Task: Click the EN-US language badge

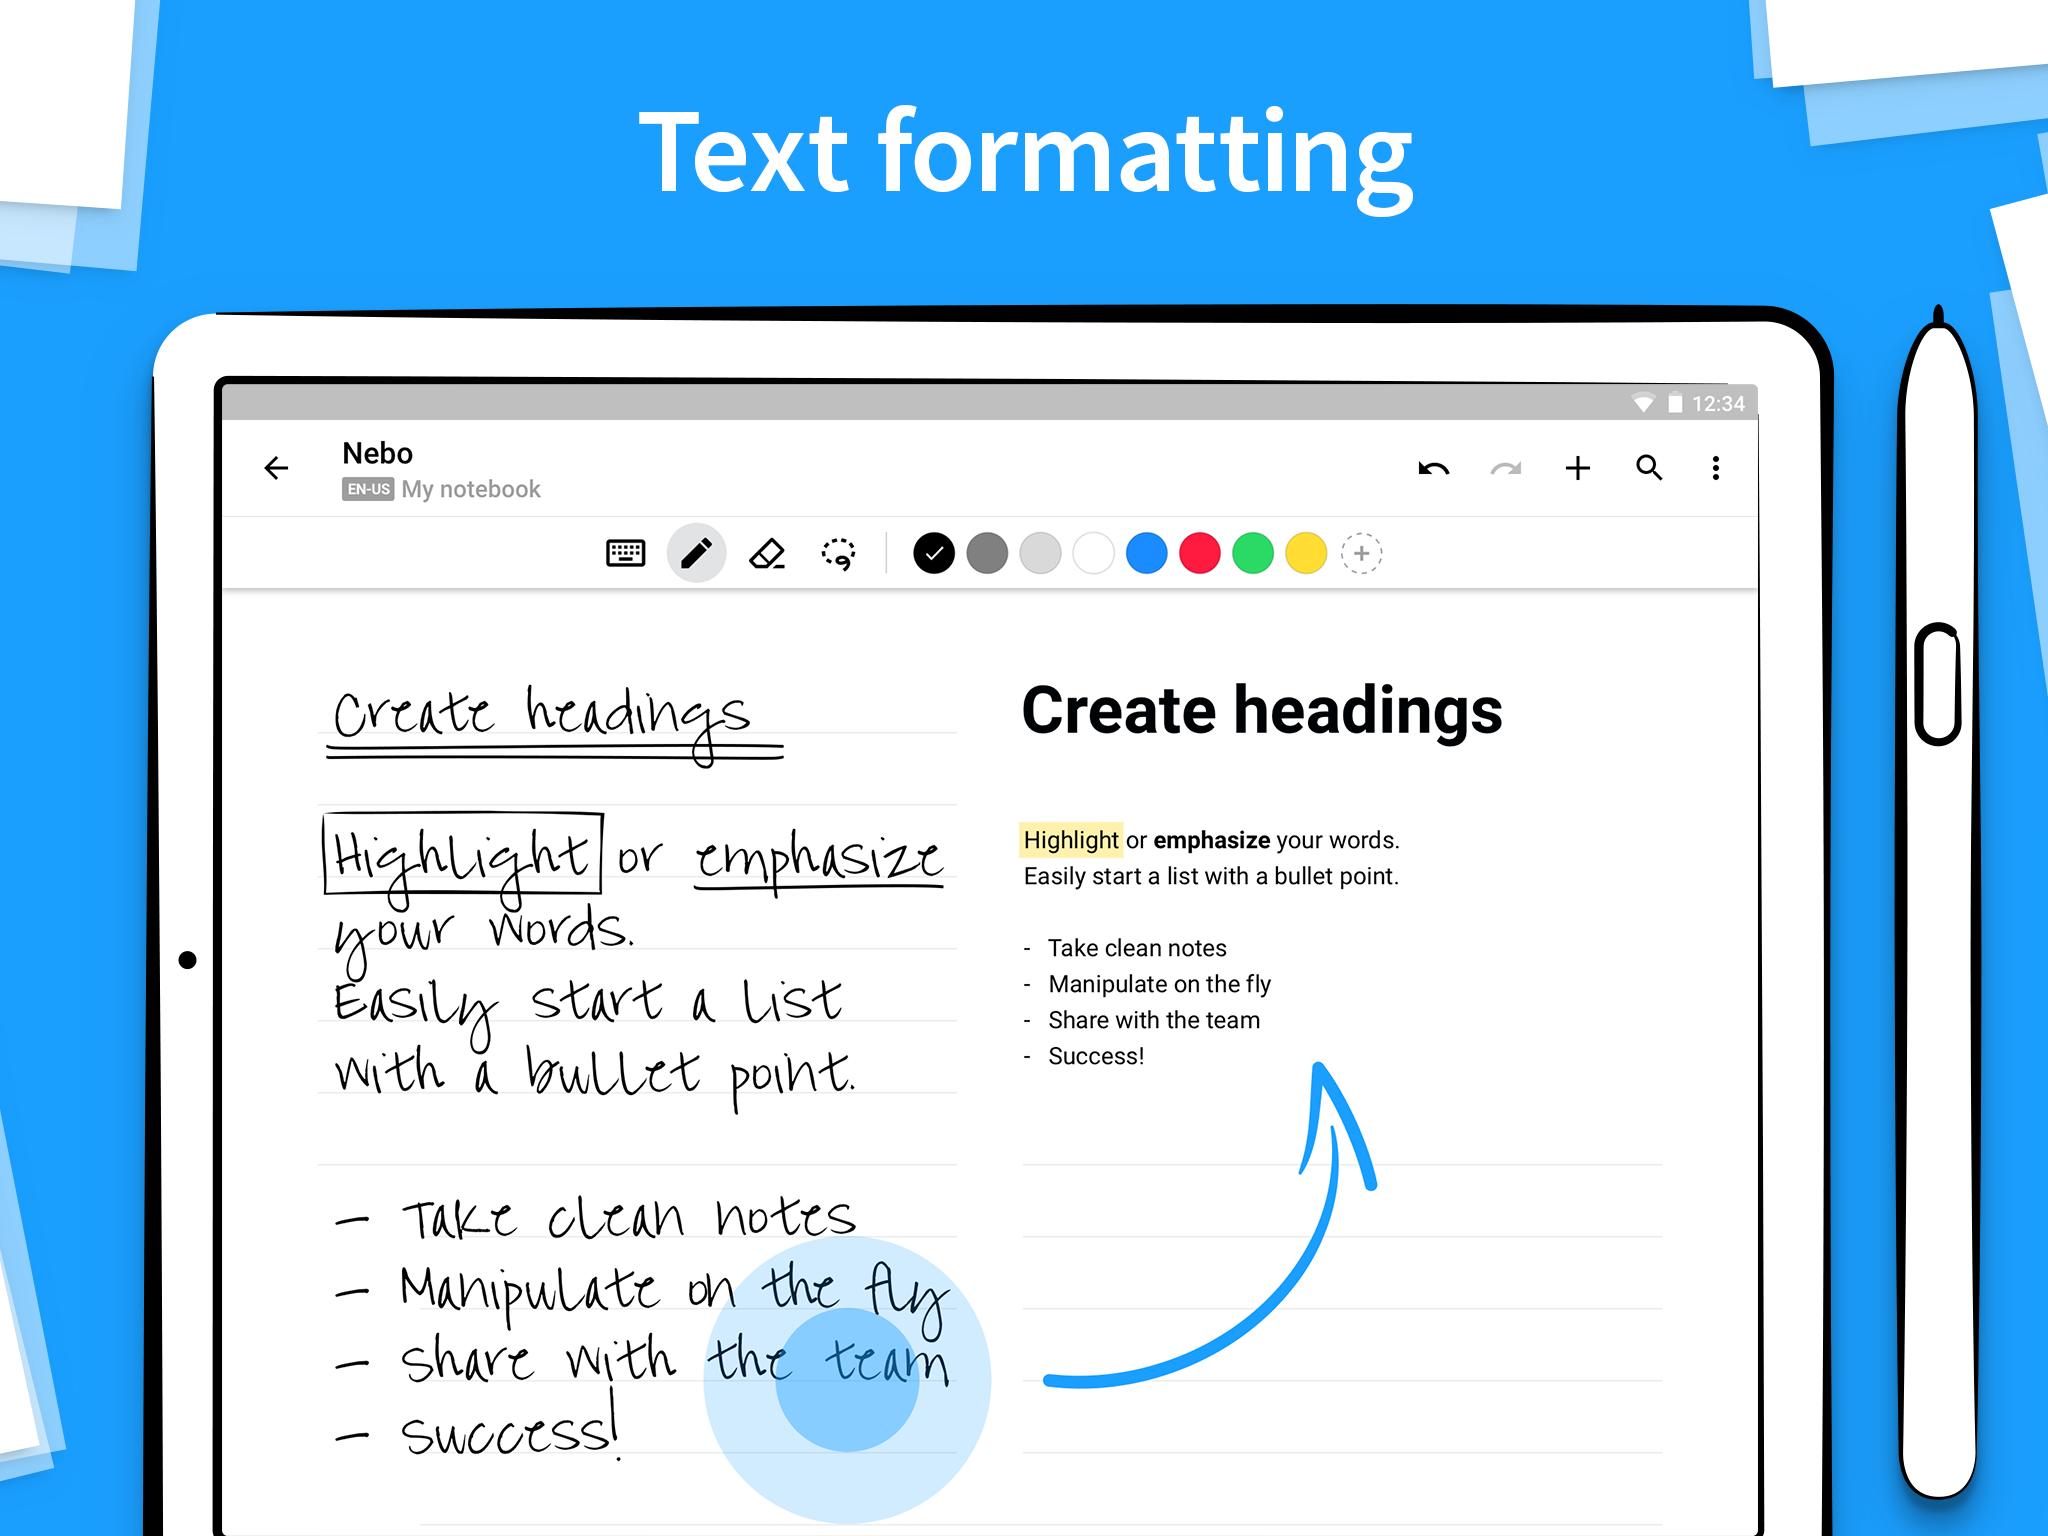Action: [367, 489]
